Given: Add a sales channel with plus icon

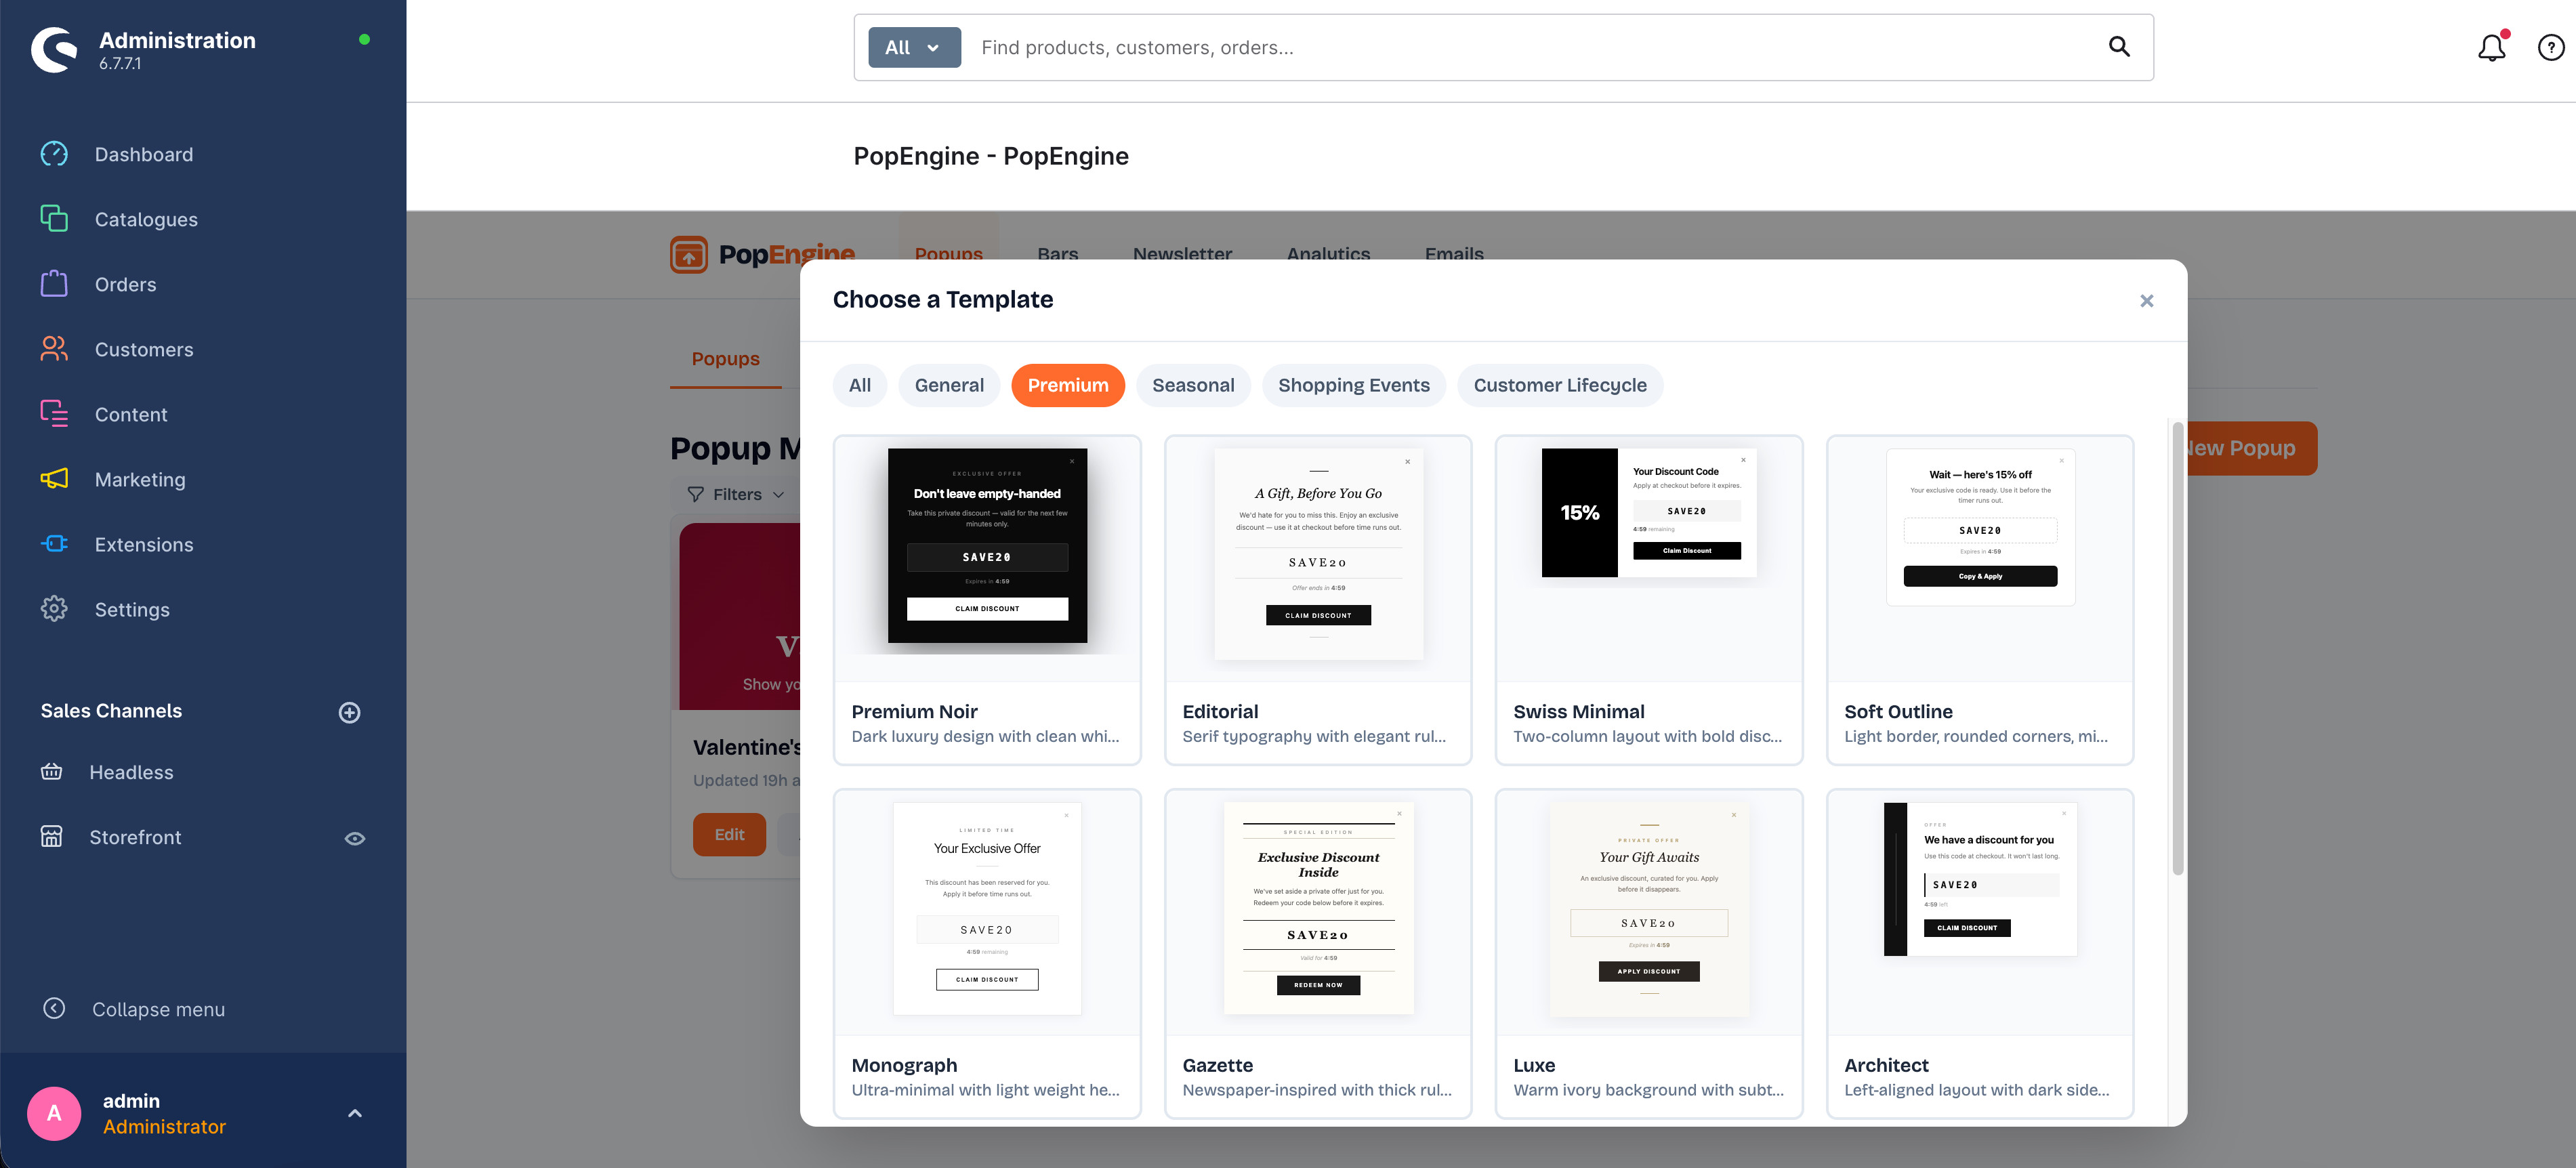Looking at the screenshot, I should pos(349,712).
